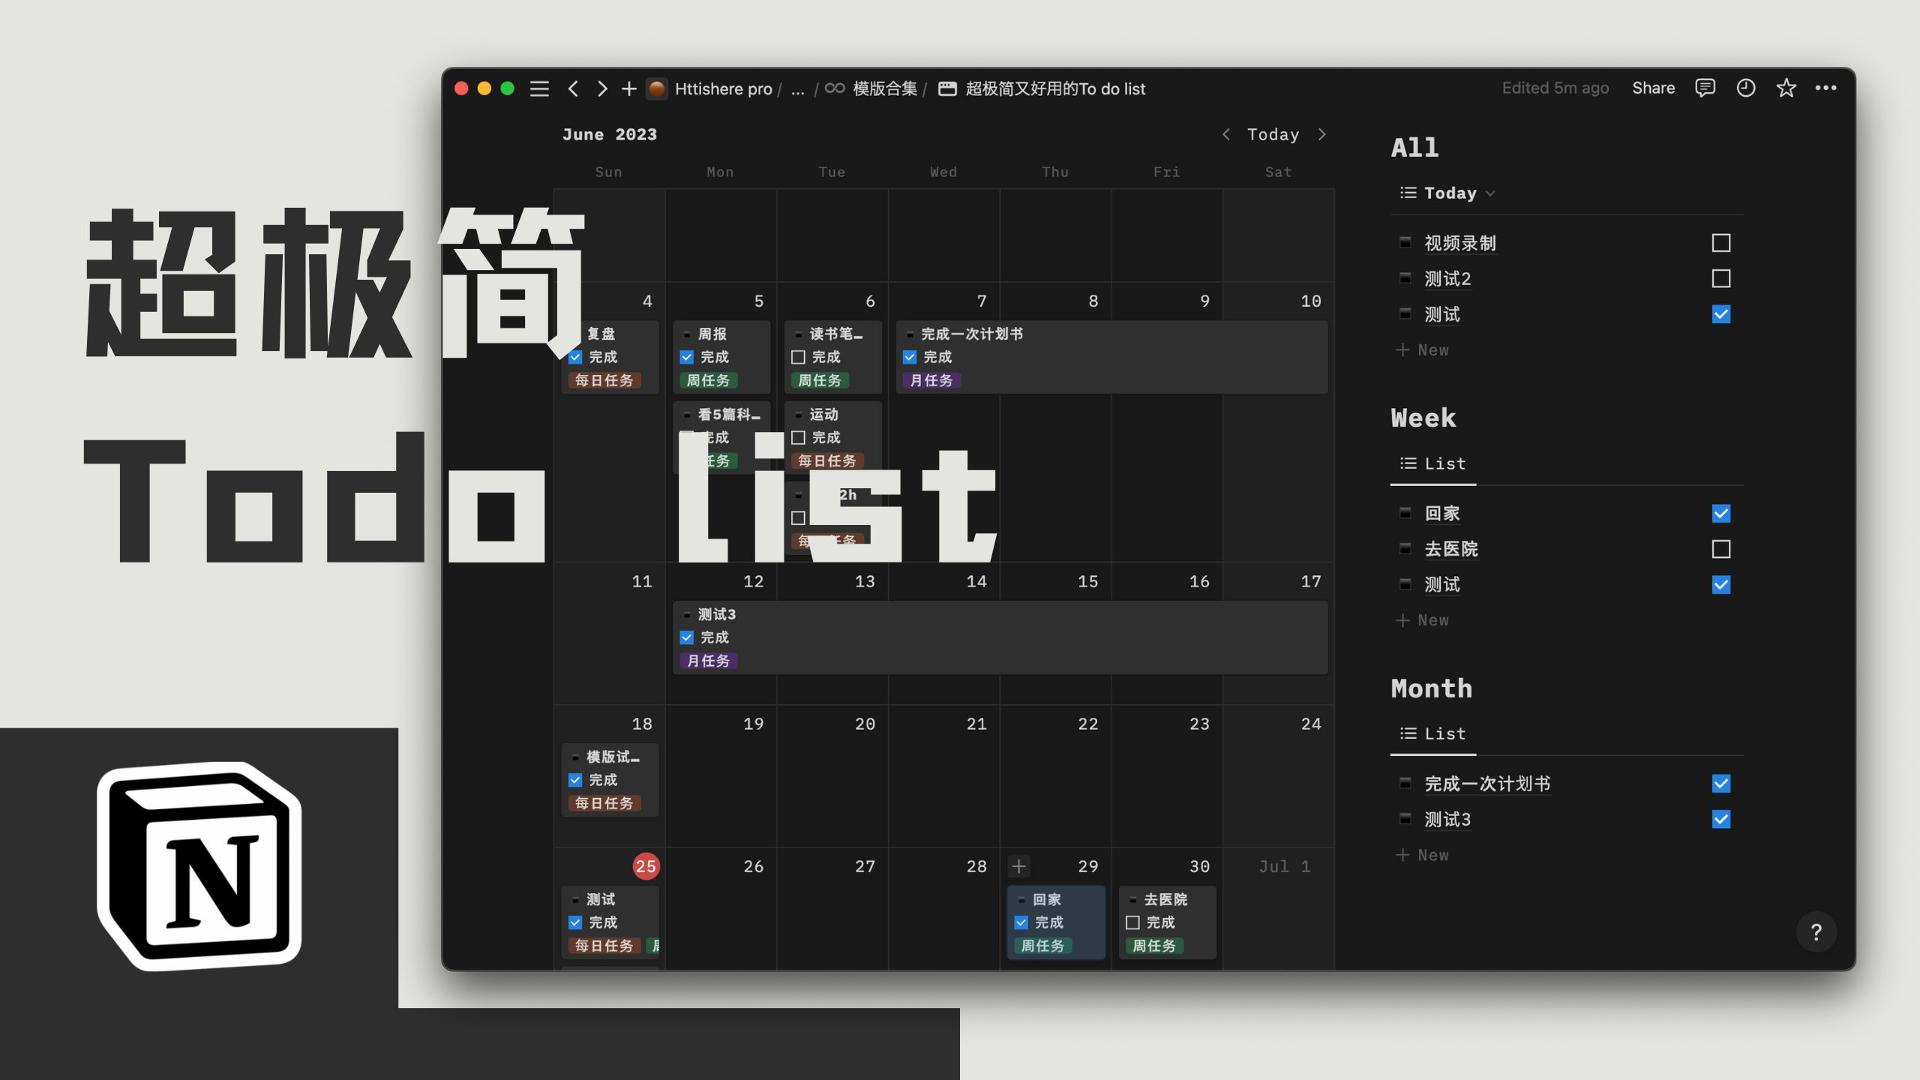Expand the Today view dropdown
1920x1080 pixels.
(1447, 193)
